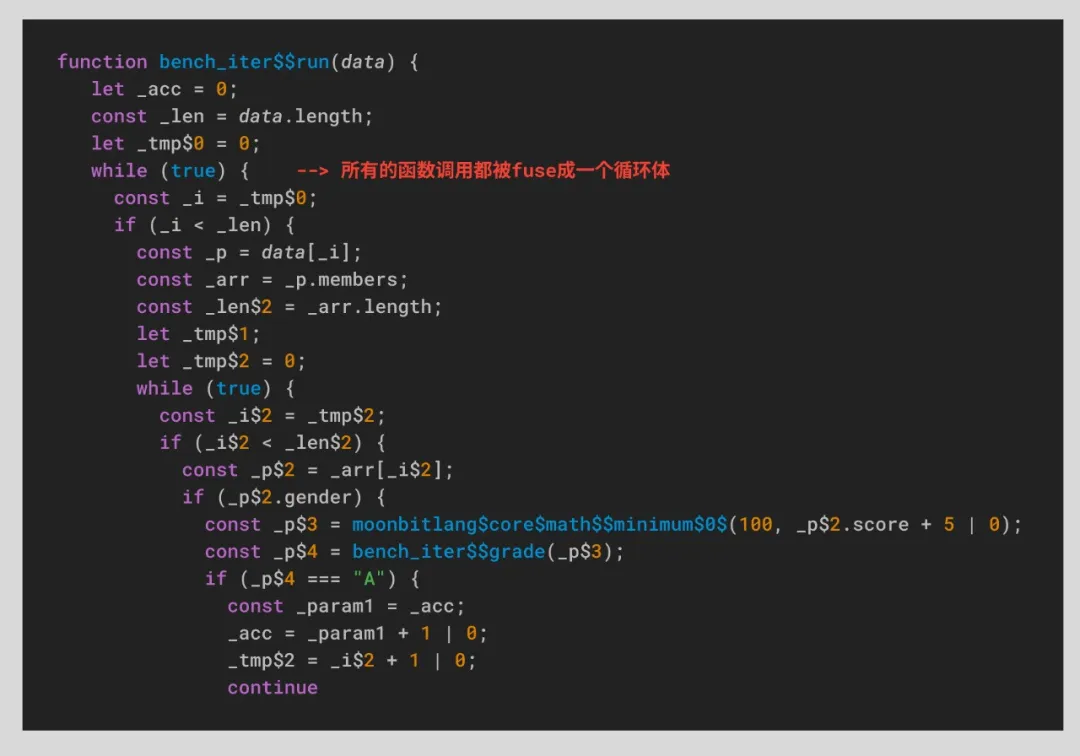This screenshot has width=1080, height=756.
Task: Click the 'continue' keyword on the last line
Action: point(272,687)
